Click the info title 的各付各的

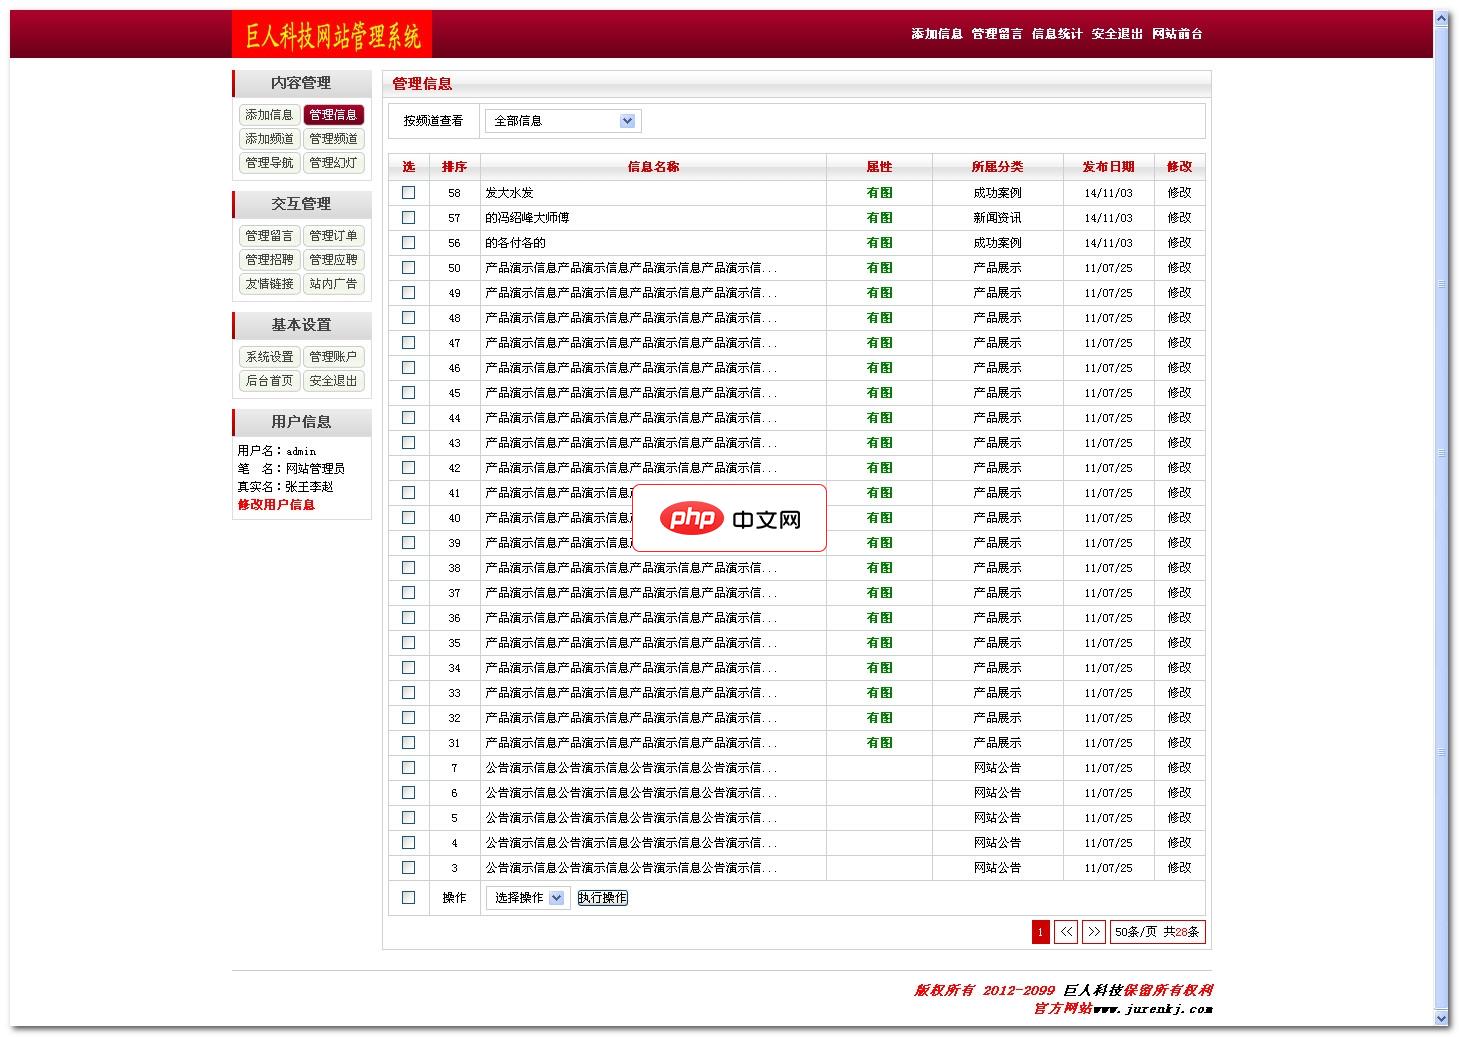point(515,243)
